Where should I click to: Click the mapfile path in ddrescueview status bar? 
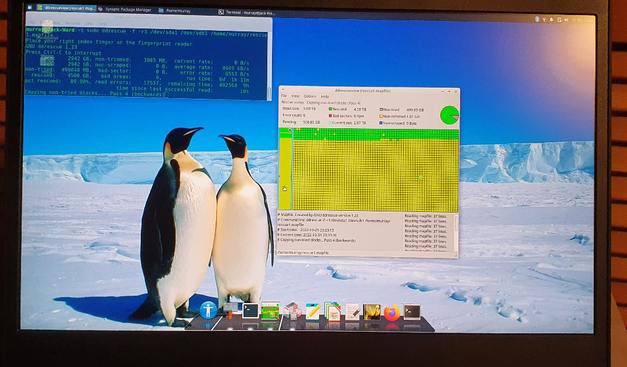point(303,253)
